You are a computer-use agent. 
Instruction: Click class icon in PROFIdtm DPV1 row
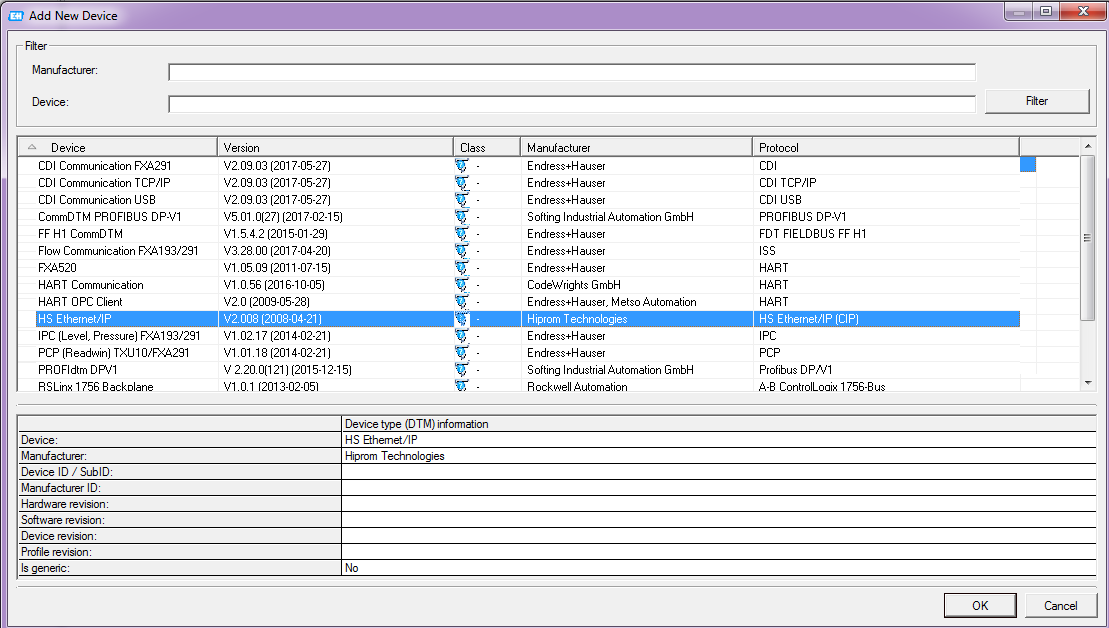[461, 370]
